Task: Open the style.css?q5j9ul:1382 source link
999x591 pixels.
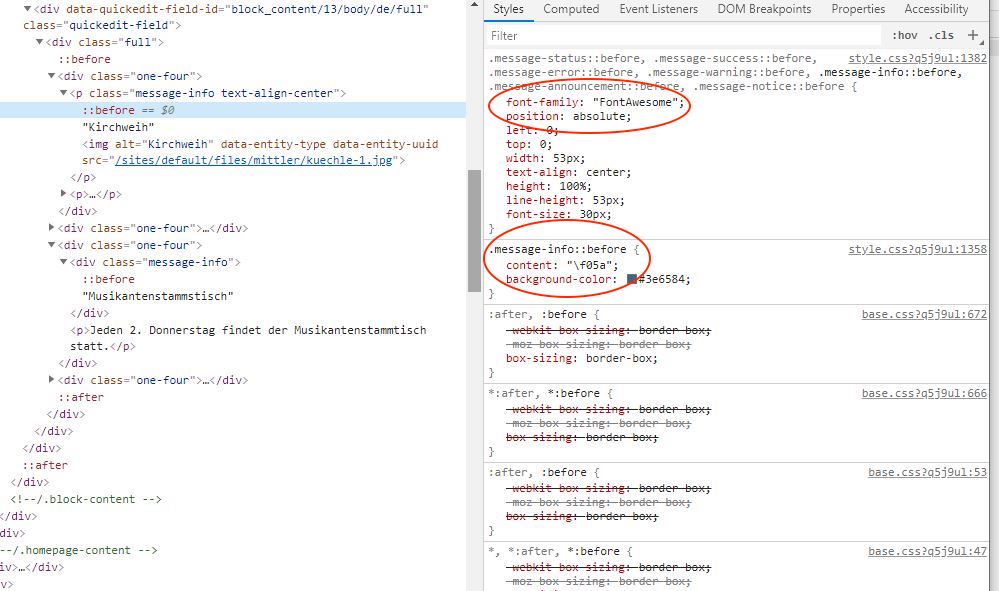Action: tap(917, 59)
